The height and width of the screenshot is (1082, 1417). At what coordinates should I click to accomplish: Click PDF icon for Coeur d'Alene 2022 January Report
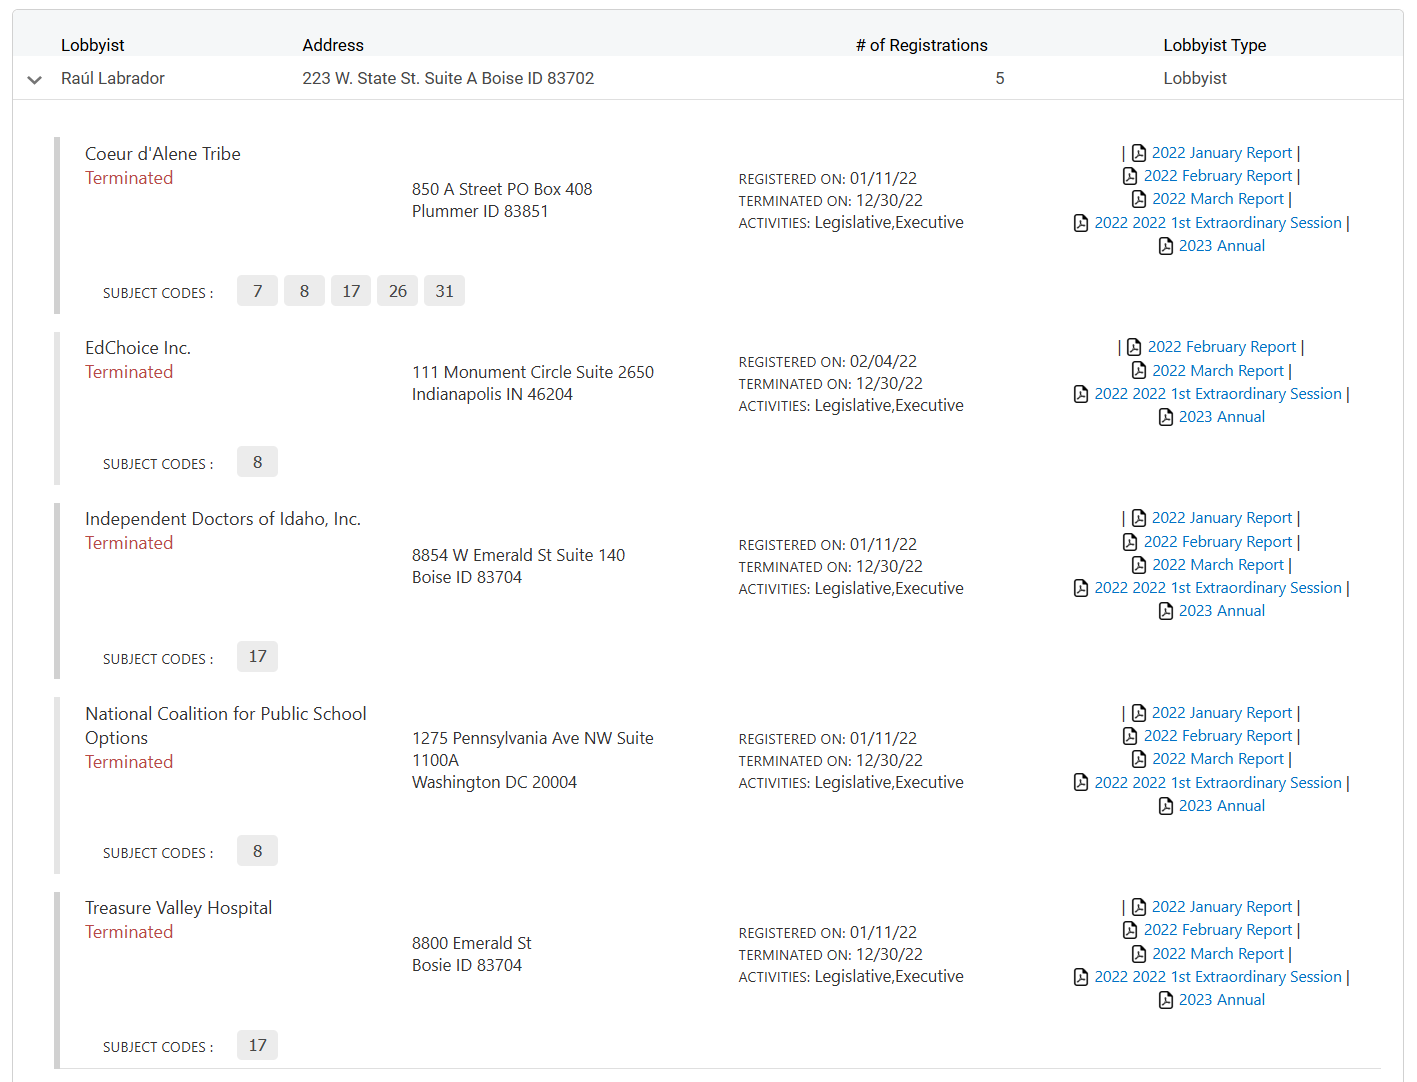[x=1138, y=153]
